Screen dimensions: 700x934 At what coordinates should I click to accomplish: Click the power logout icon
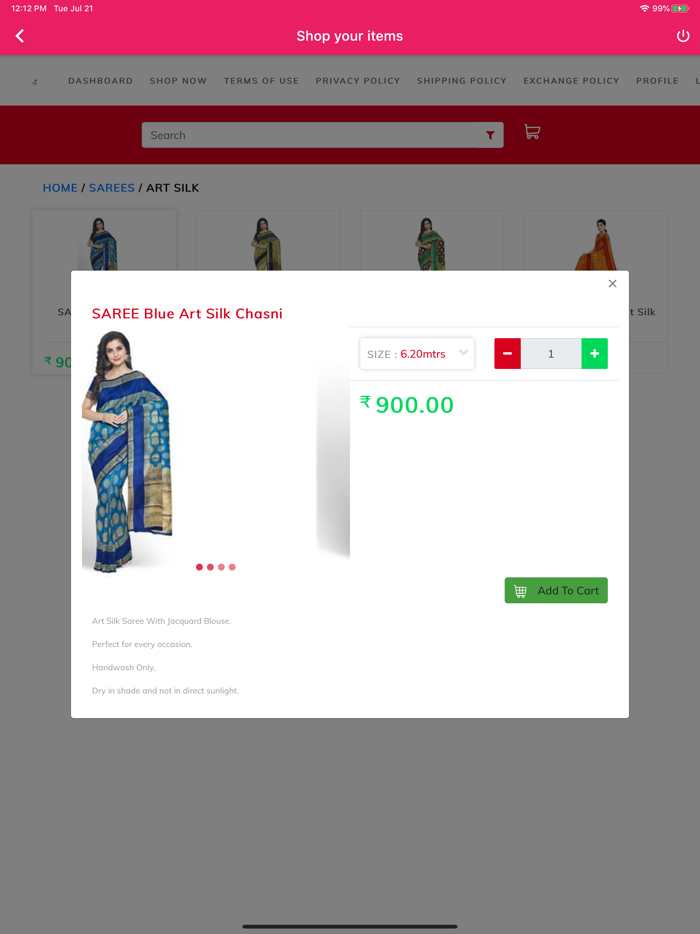[683, 36]
